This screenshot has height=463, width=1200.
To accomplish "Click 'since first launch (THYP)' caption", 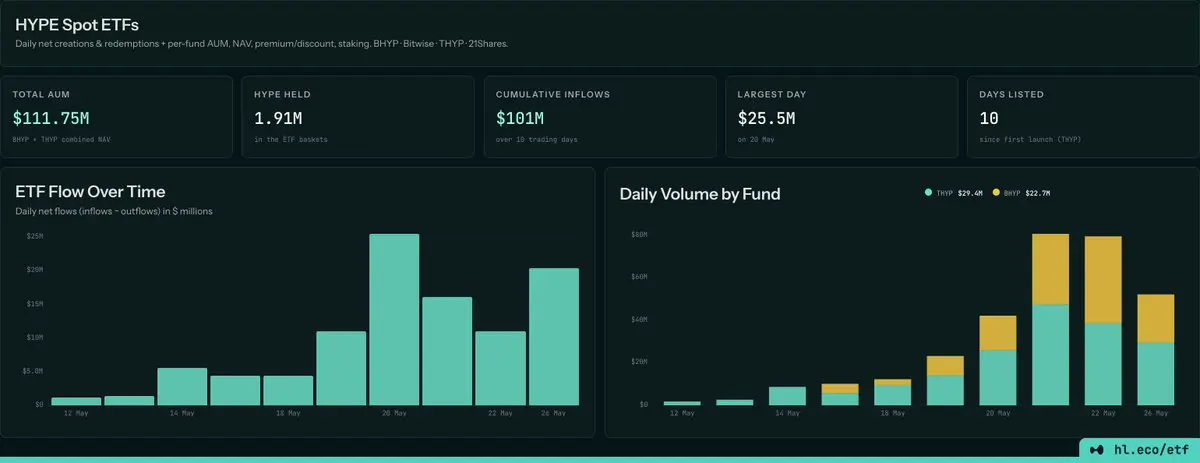I will pos(1030,139).
